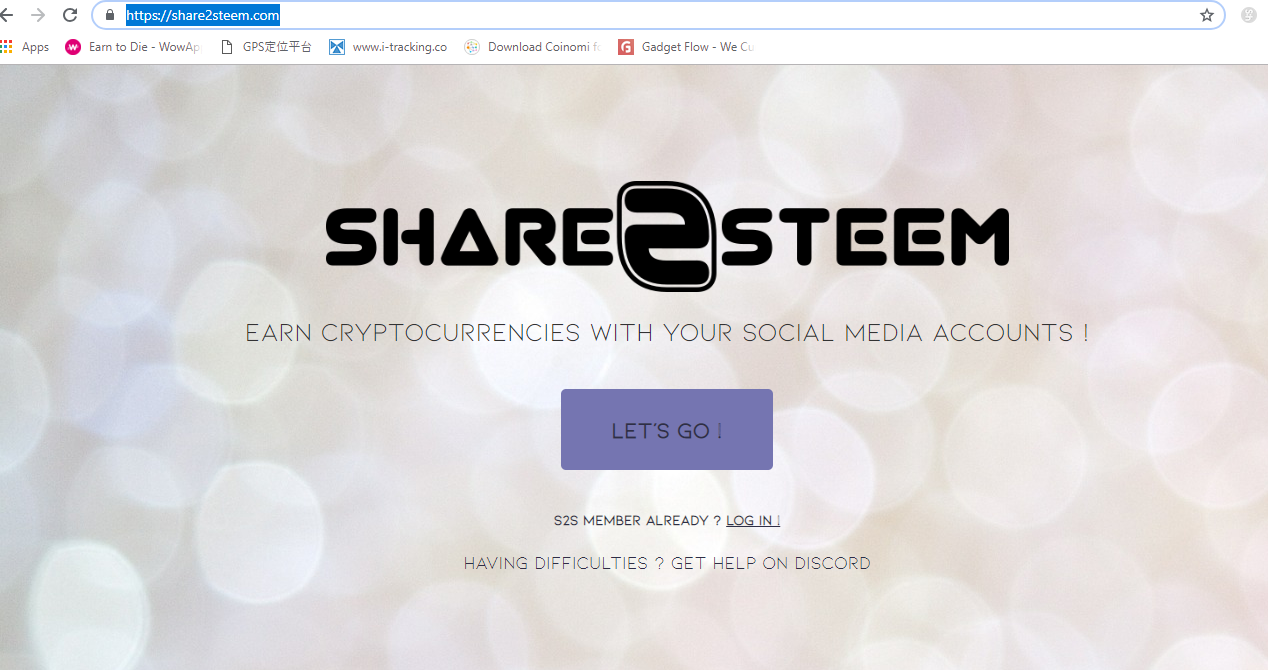Open the GPS定位平台 bookmark

pyautogui.click(x=265, y=47)
